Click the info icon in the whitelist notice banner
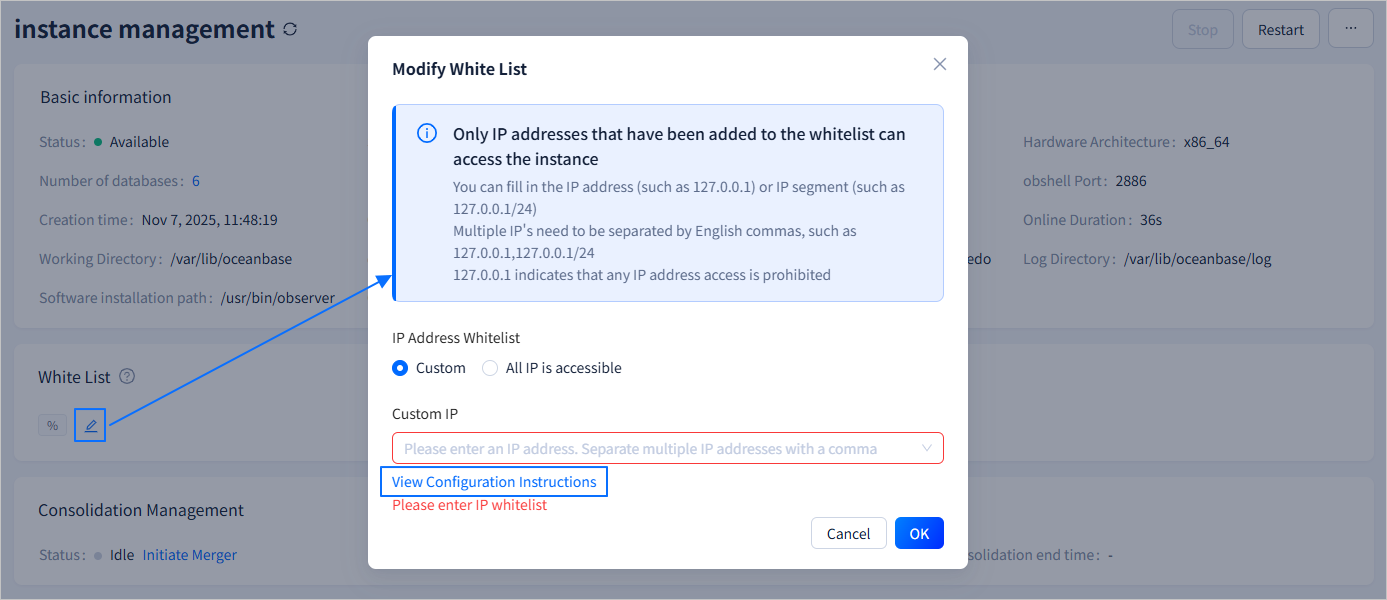 [x=426, y=132]
